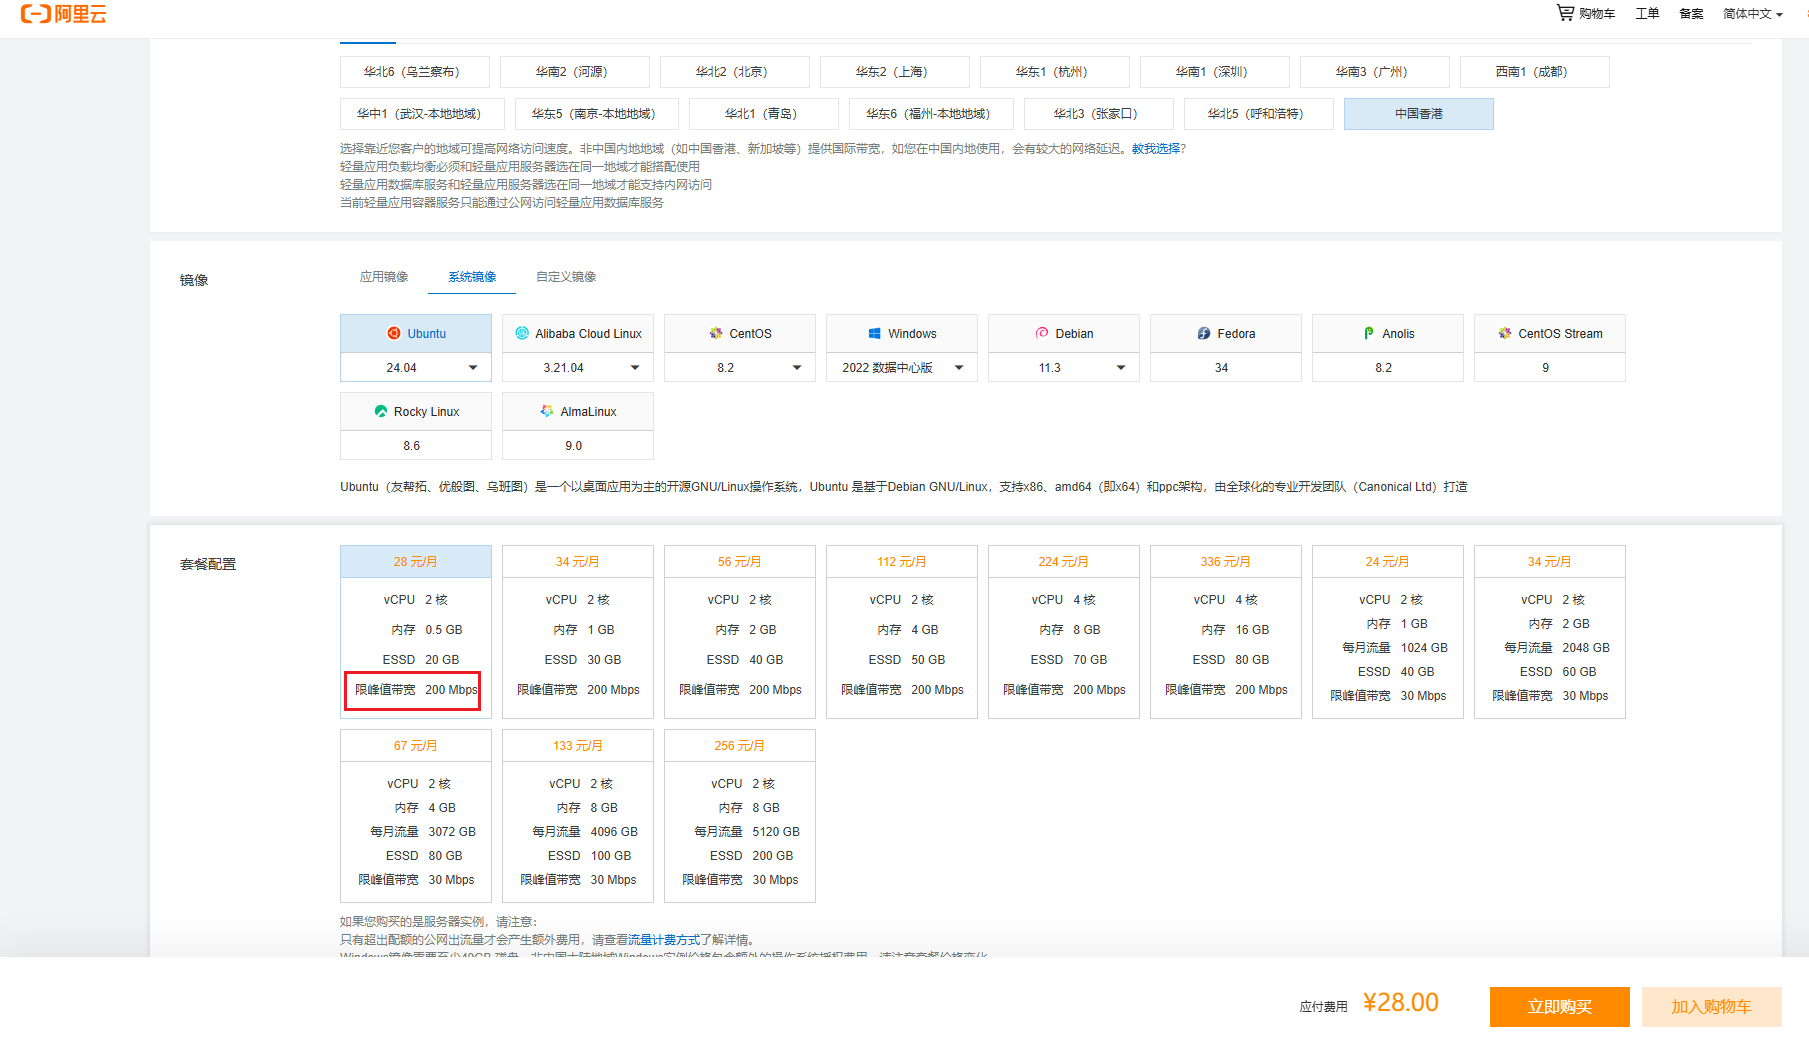This screenshot has height=1052, width=1809.
Task: Open 备案 in top menu
Action: click(1691, 14)
